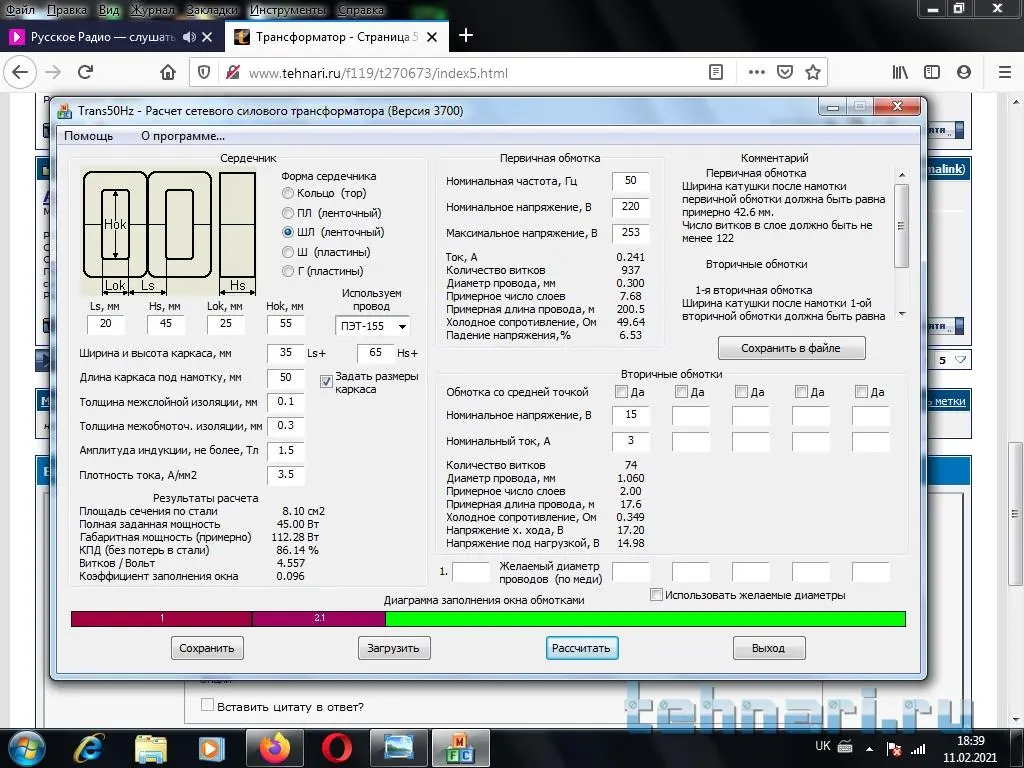Open the ПЭТ-155 wire type dropdown

[x=372, y=326]
